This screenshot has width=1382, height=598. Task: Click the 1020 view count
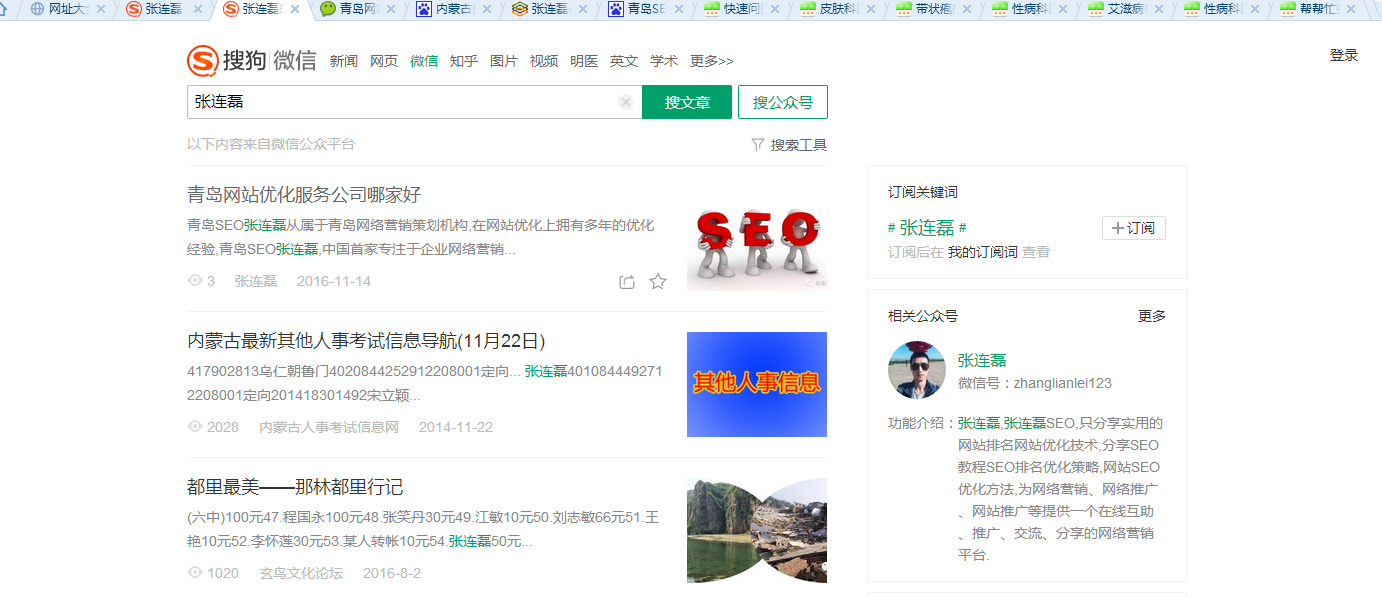coord(223,573)
